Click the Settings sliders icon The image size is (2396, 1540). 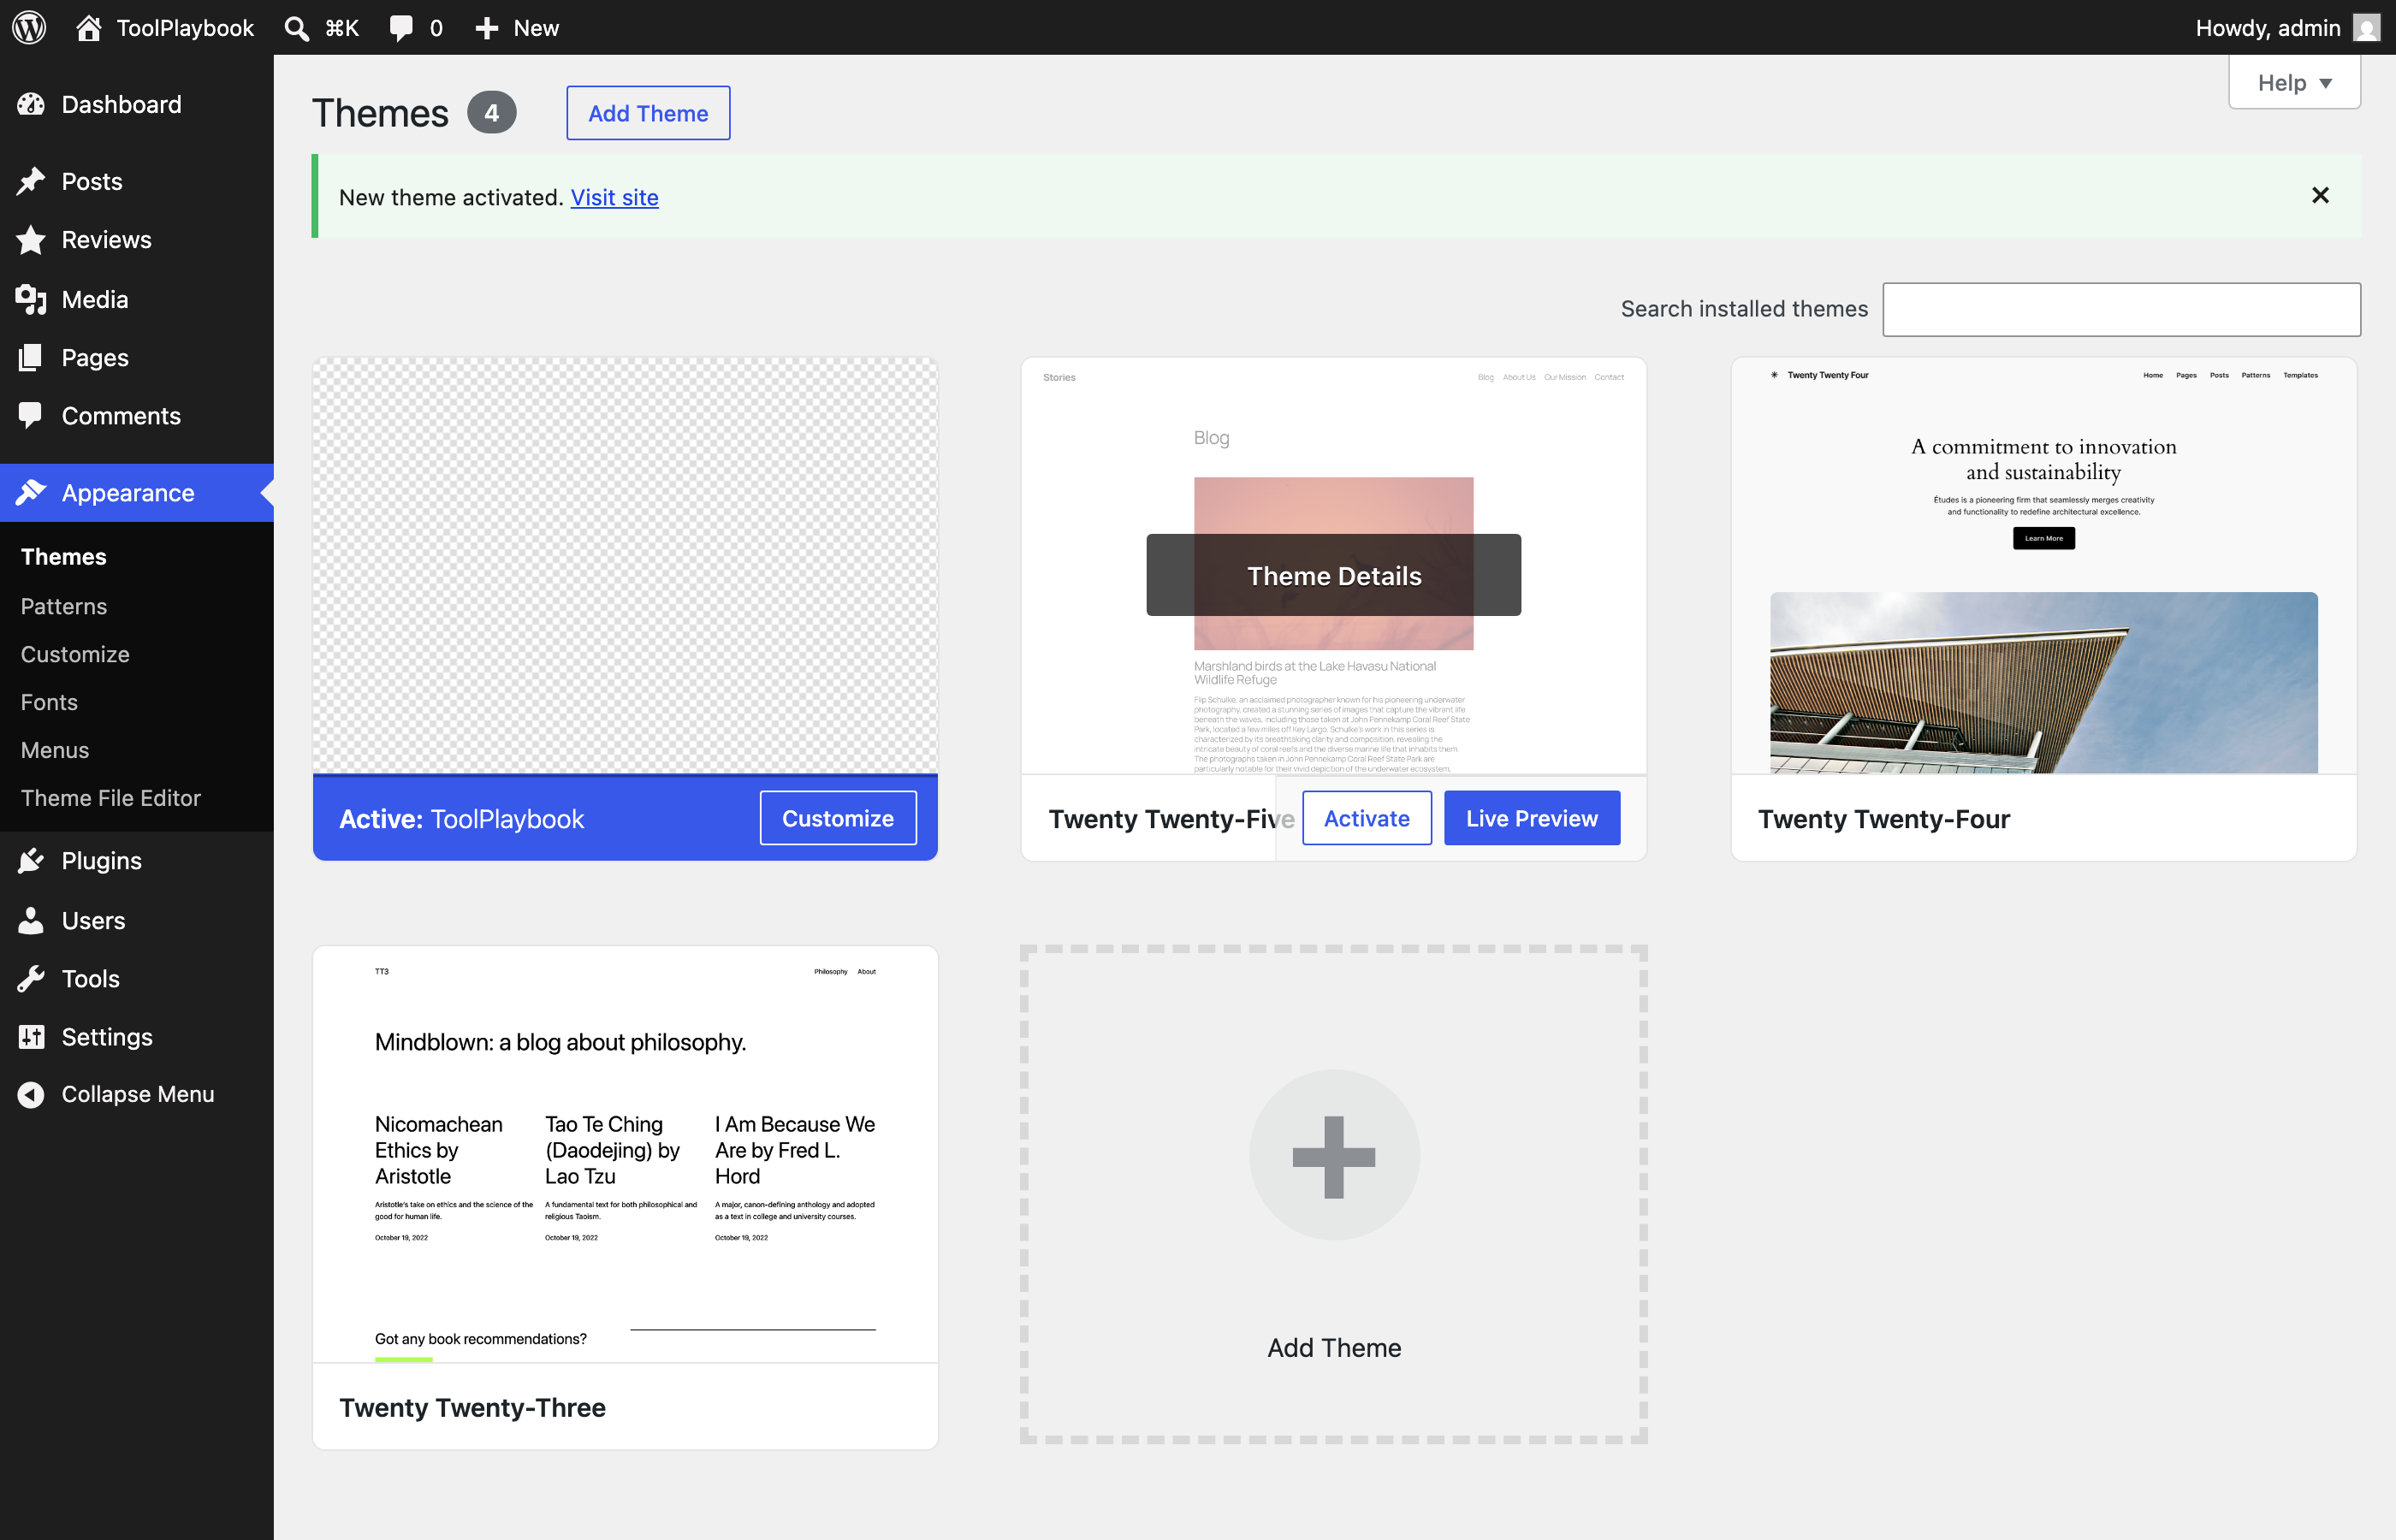(31, 1037)
